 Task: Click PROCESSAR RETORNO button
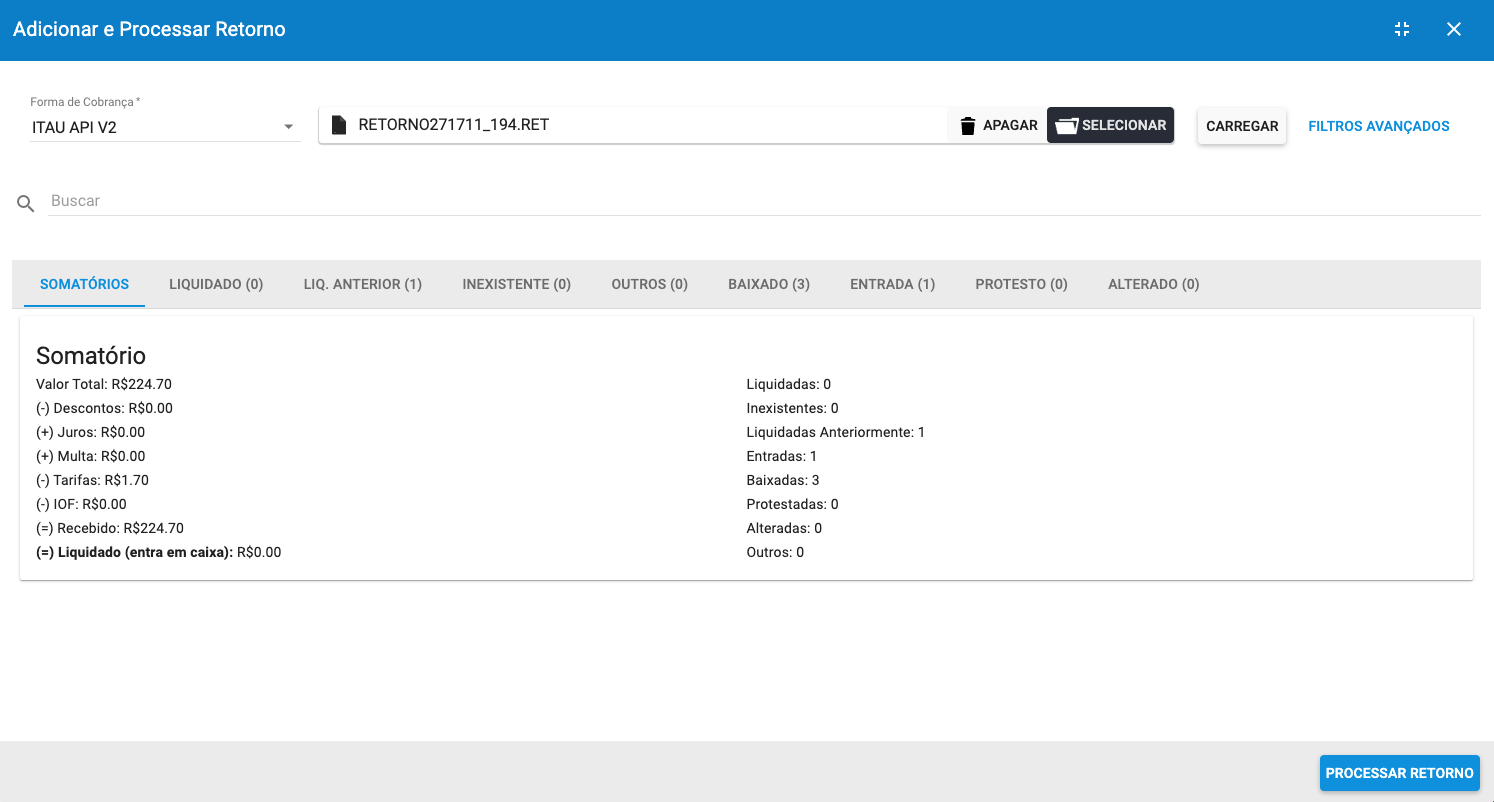[x=1400, y=773]
